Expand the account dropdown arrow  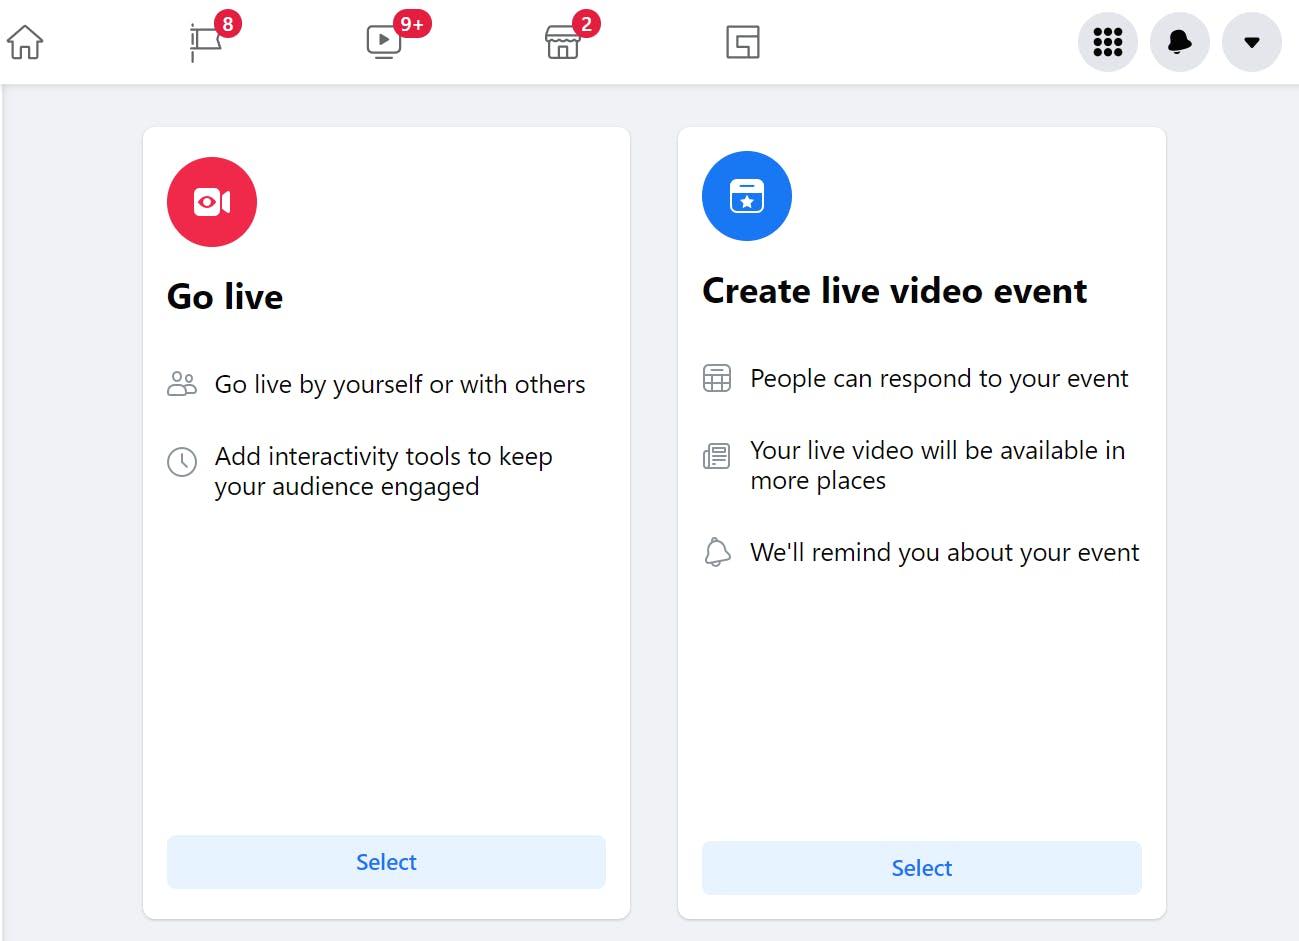pos(1252,42)
